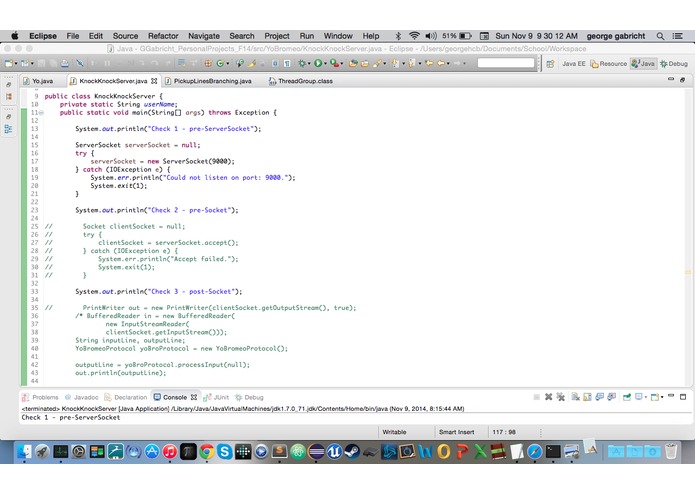The height and width of the screenshot is (494, 695).
Task: Open the Back history dropdown arrow
Action: pos(448,64)
